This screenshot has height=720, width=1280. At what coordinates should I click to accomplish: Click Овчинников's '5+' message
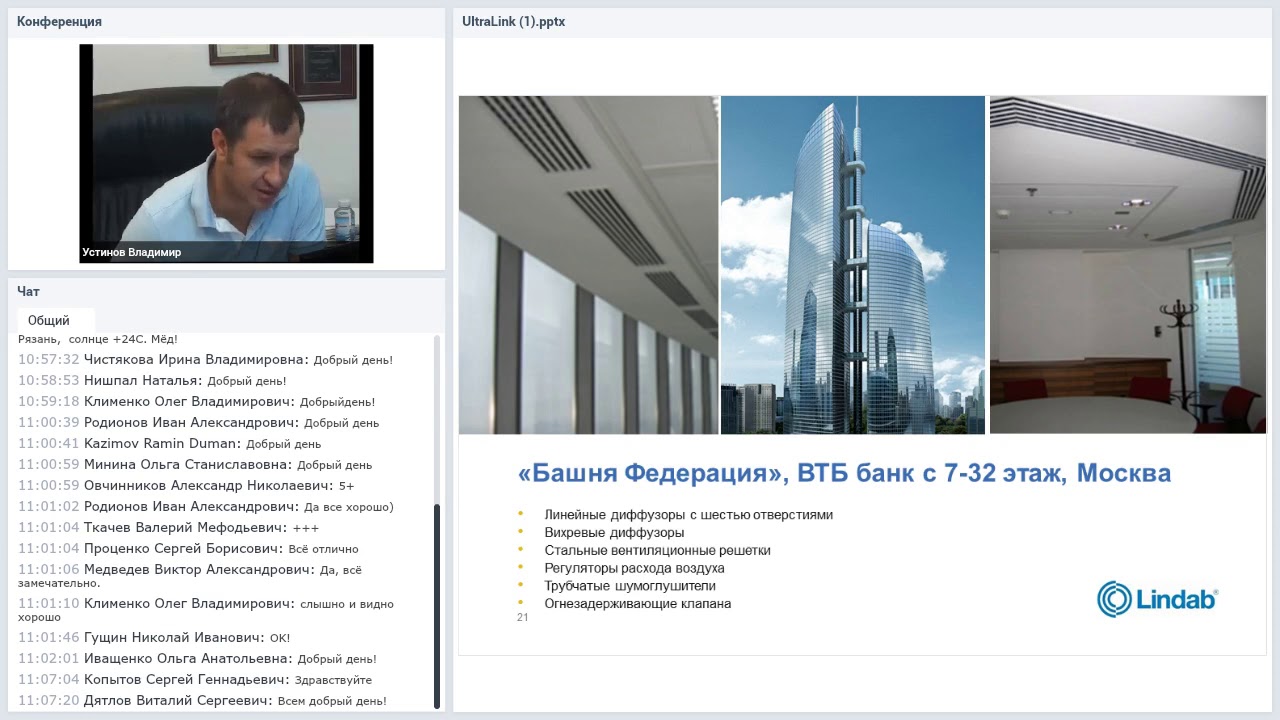click(x=186, y=485)
